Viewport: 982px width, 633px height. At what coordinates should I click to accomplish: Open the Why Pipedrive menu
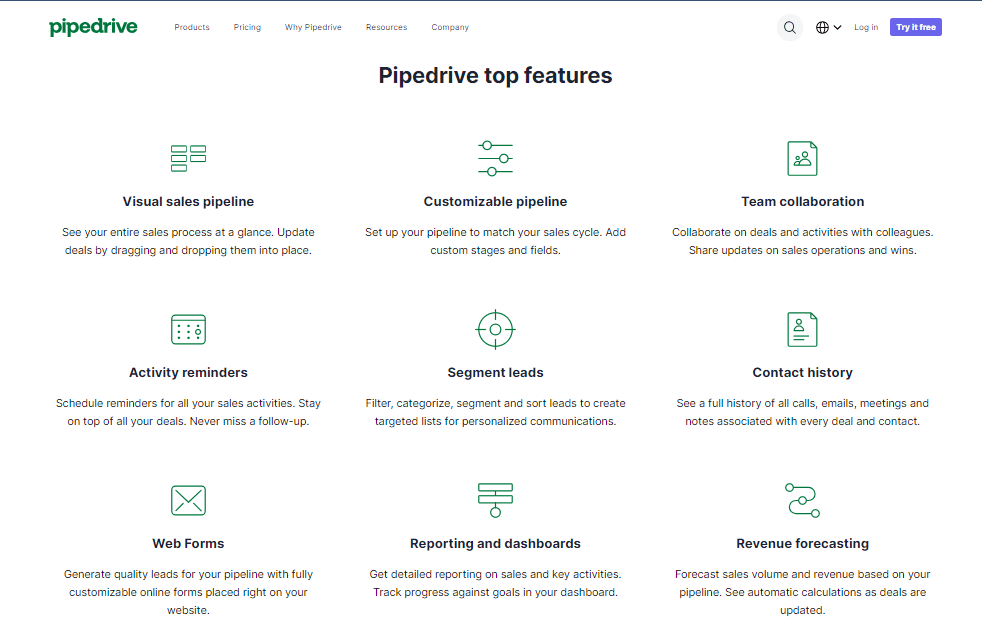tap(313, 28)
